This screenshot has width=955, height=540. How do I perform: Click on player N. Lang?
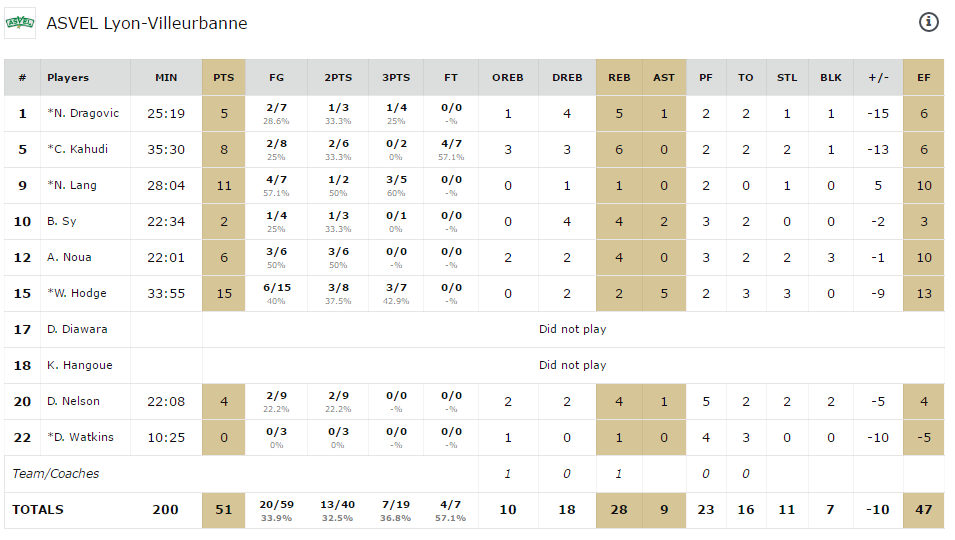(x=70, y=186)
